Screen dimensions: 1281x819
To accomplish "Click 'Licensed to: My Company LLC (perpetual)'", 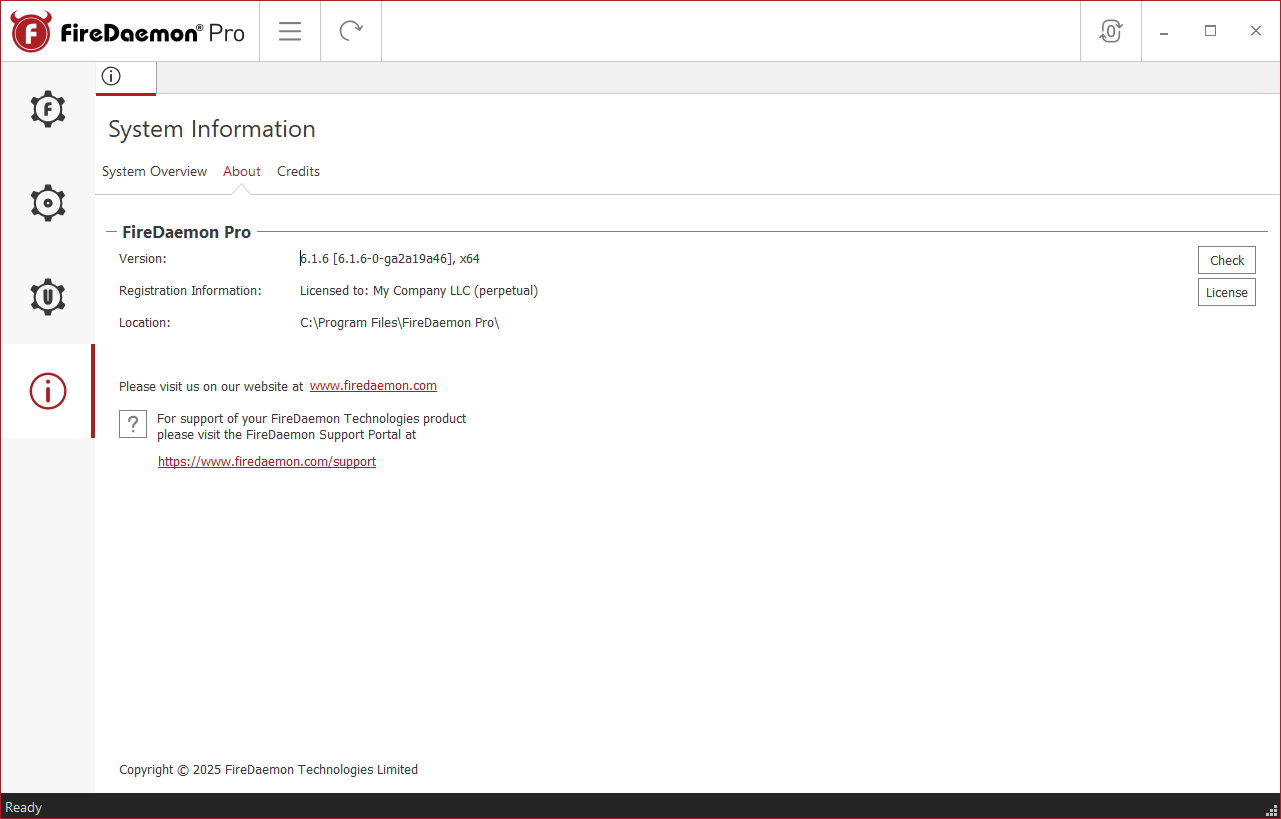I will 419,291.
